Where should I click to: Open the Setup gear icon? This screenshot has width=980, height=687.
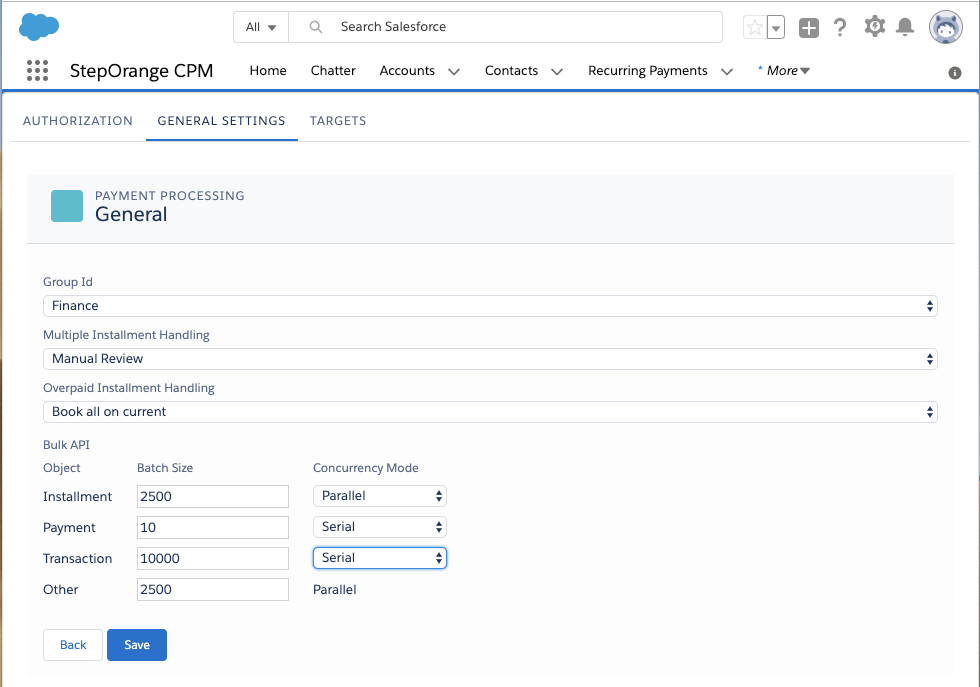pyautogui.click(x=874, y=27)
